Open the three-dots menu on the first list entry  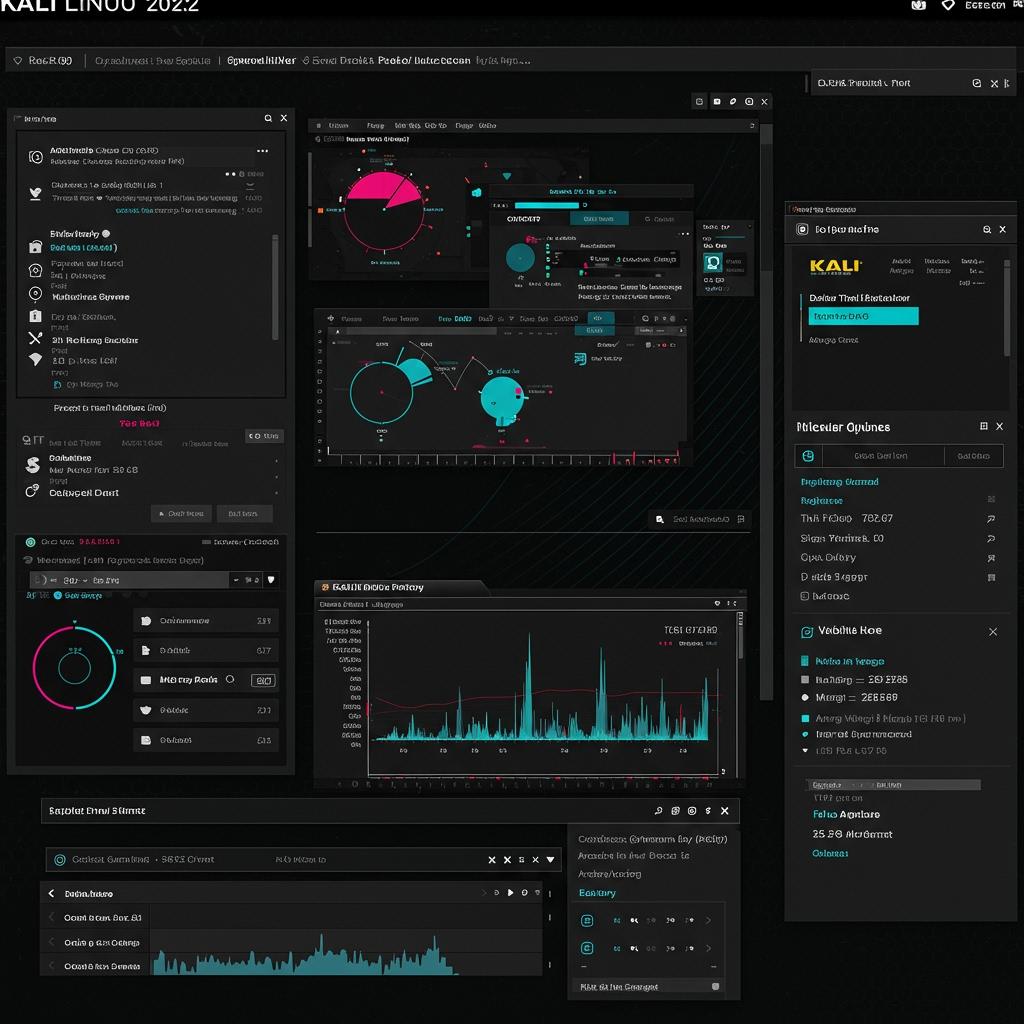[263, 151]
